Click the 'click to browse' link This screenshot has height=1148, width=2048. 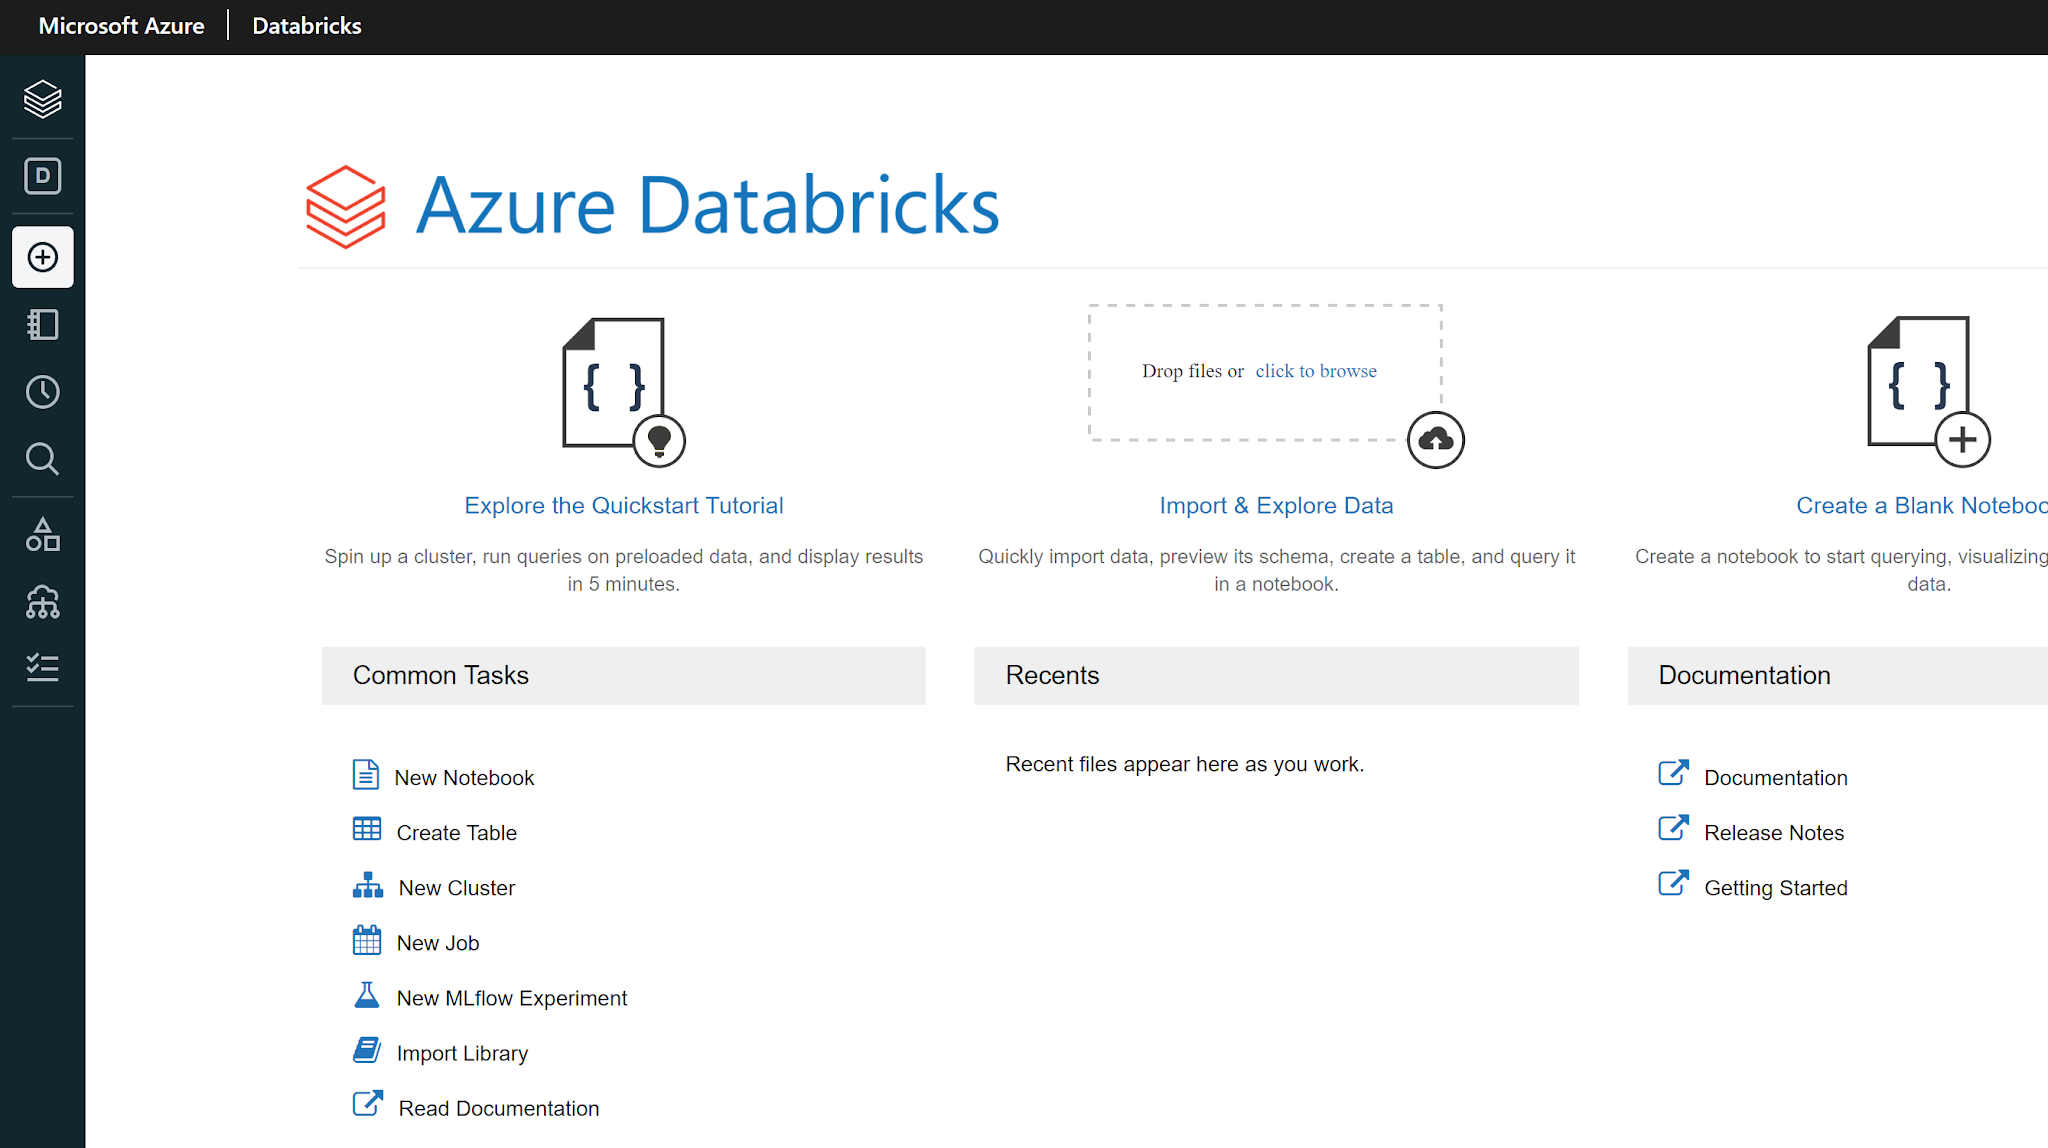tap(1316, 371)
